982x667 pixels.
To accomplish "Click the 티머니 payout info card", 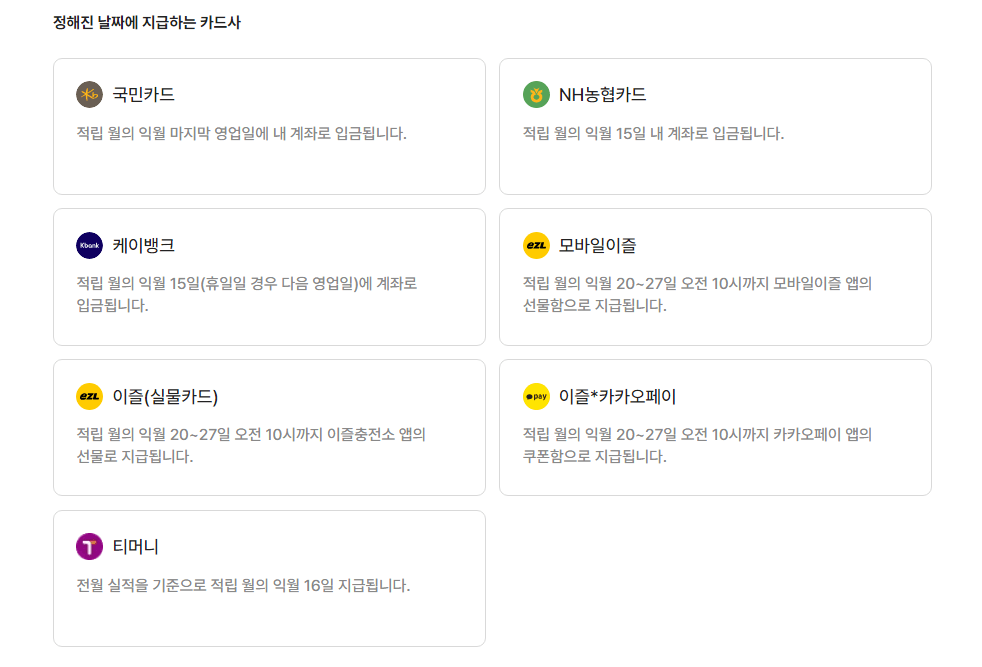I will [x=268, y=576].
